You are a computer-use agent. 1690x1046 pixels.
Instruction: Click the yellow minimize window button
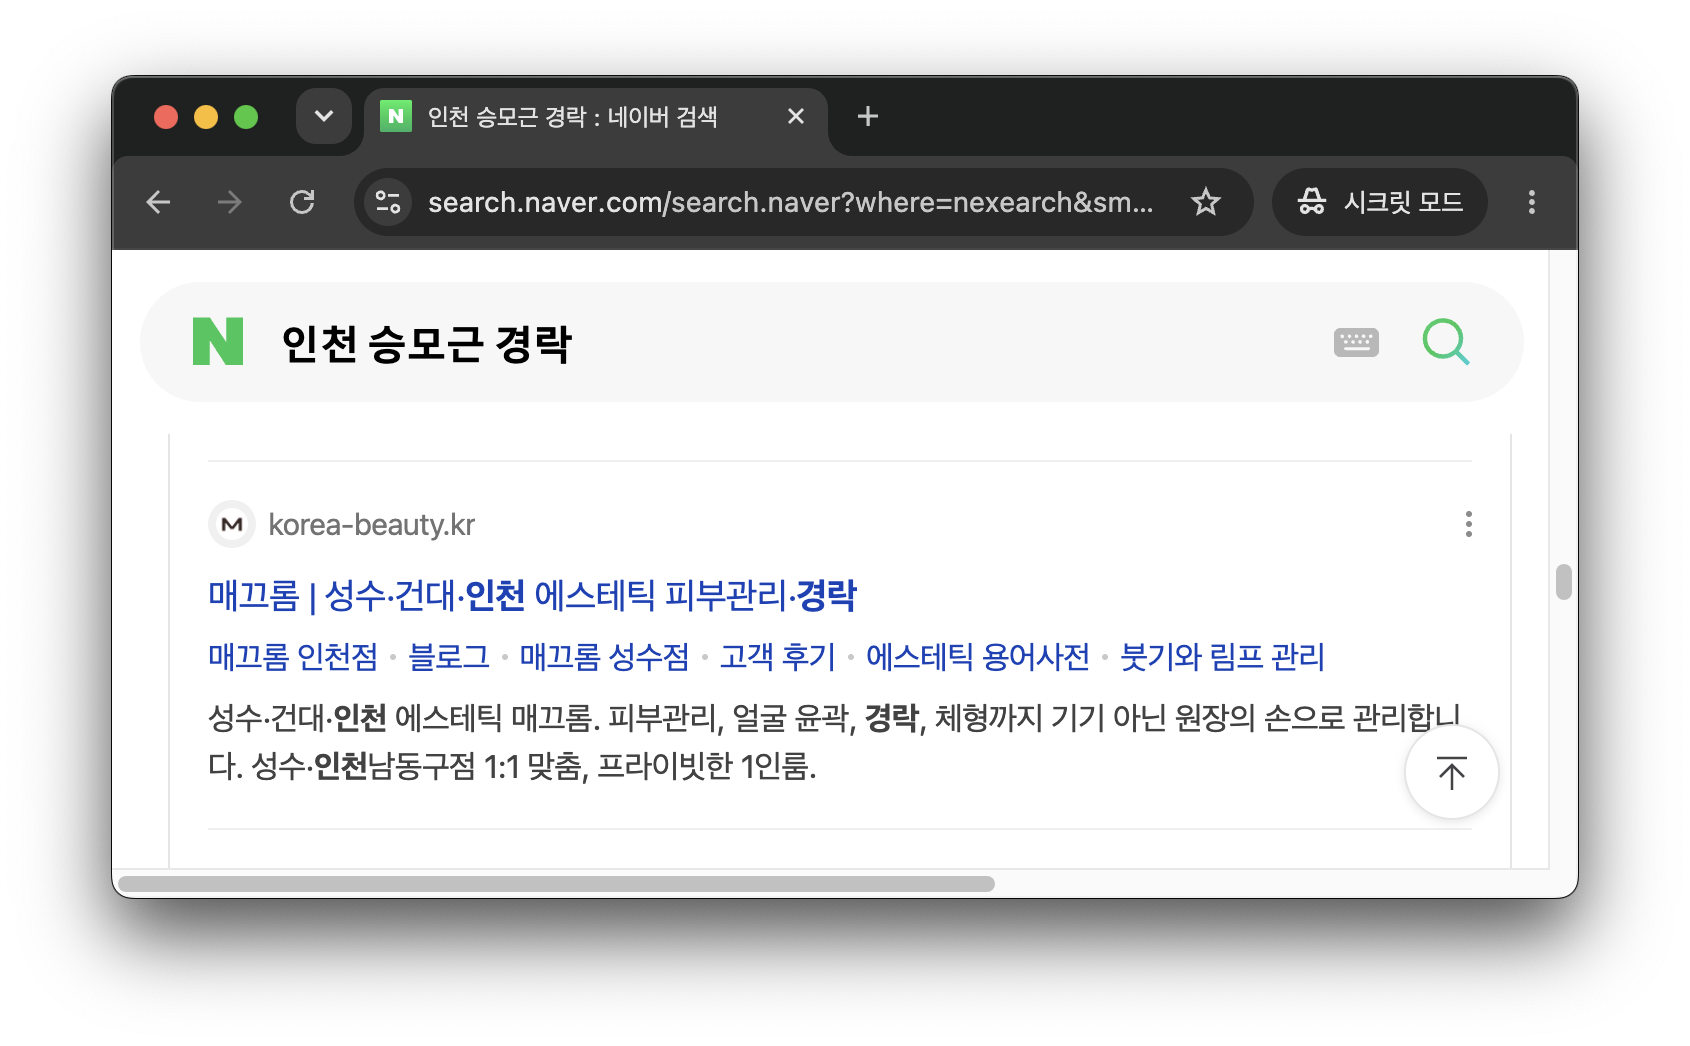(206, 117)
